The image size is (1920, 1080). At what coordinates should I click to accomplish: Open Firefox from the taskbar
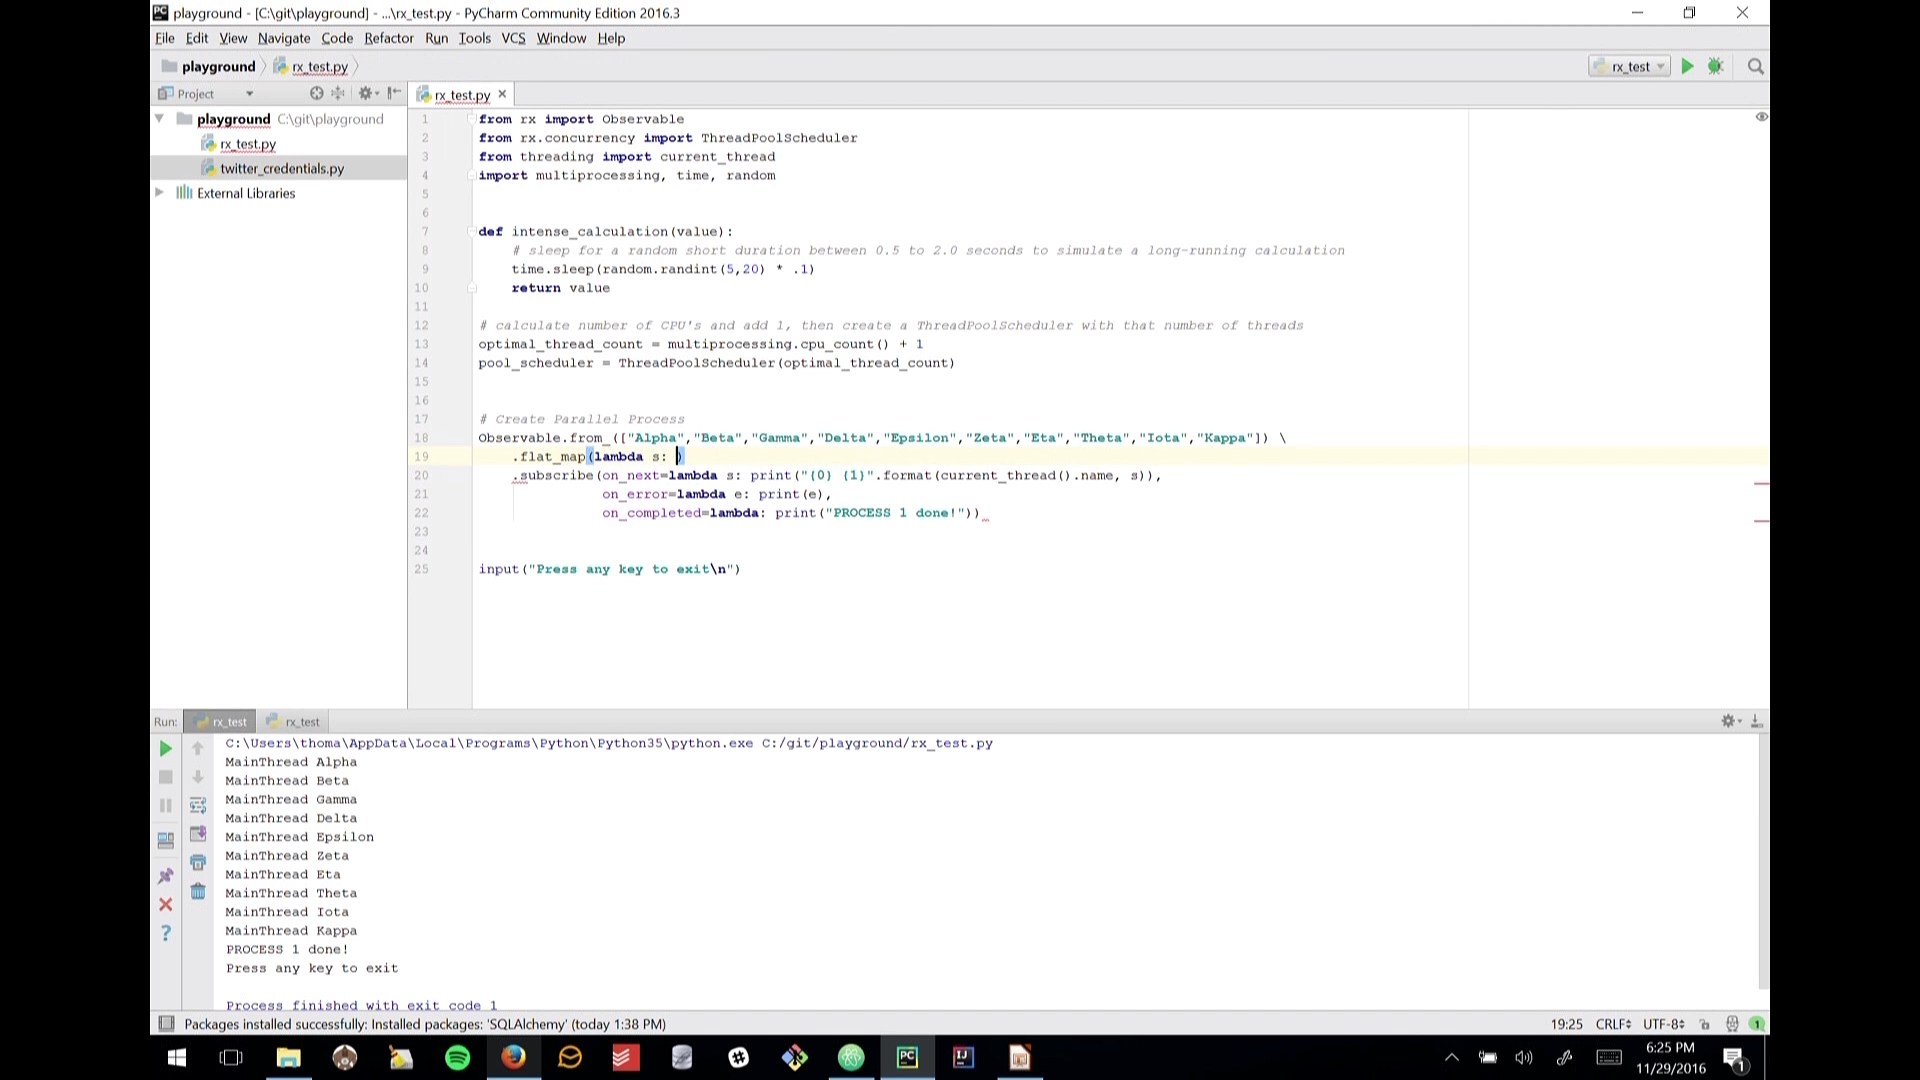tap(513, 1057)
